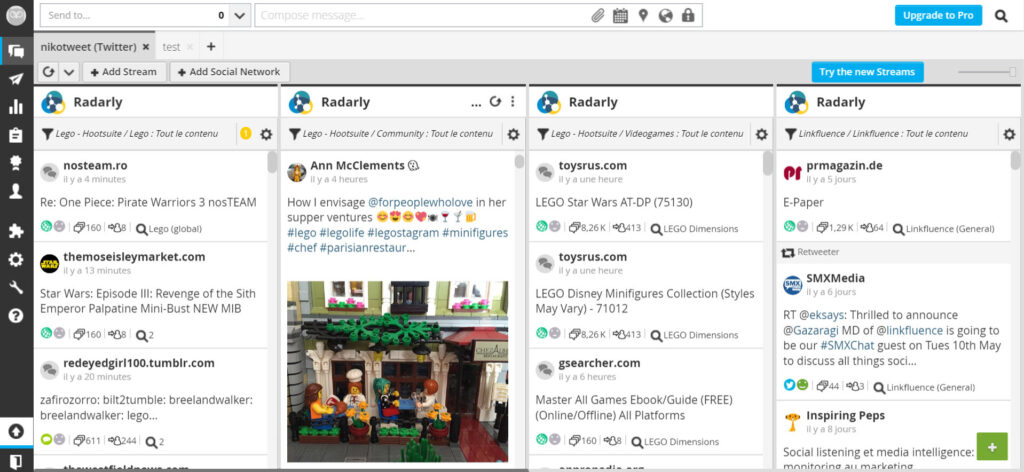The height and width of the screenshot is (472, 1024).
Task: Open the scheduling calendar icon
Action: 620,16
